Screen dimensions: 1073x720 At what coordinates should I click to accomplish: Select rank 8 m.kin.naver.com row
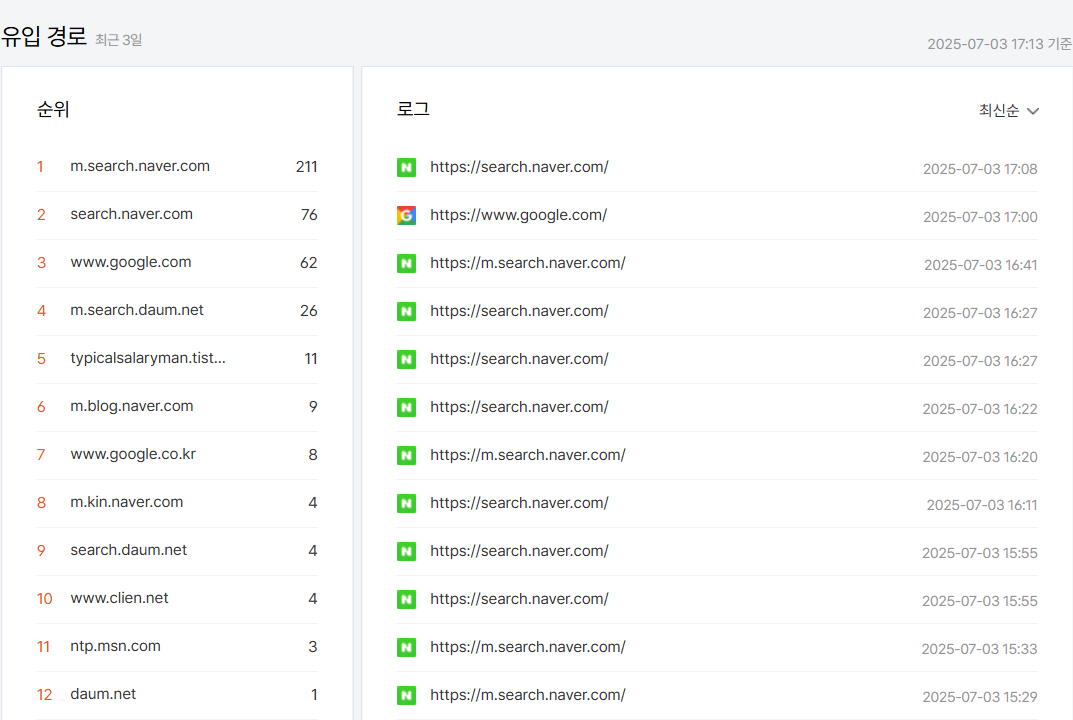[177, 502]
